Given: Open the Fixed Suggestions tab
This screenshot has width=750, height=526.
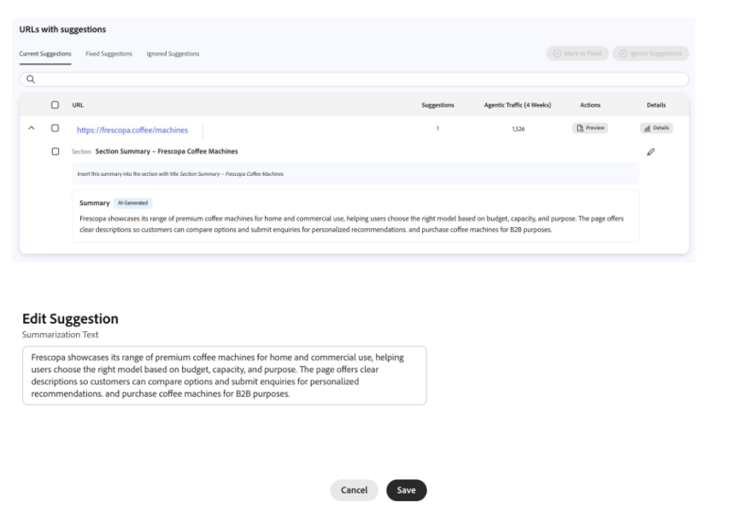Looking at the screenshot, I should click(x=109, y=54).
